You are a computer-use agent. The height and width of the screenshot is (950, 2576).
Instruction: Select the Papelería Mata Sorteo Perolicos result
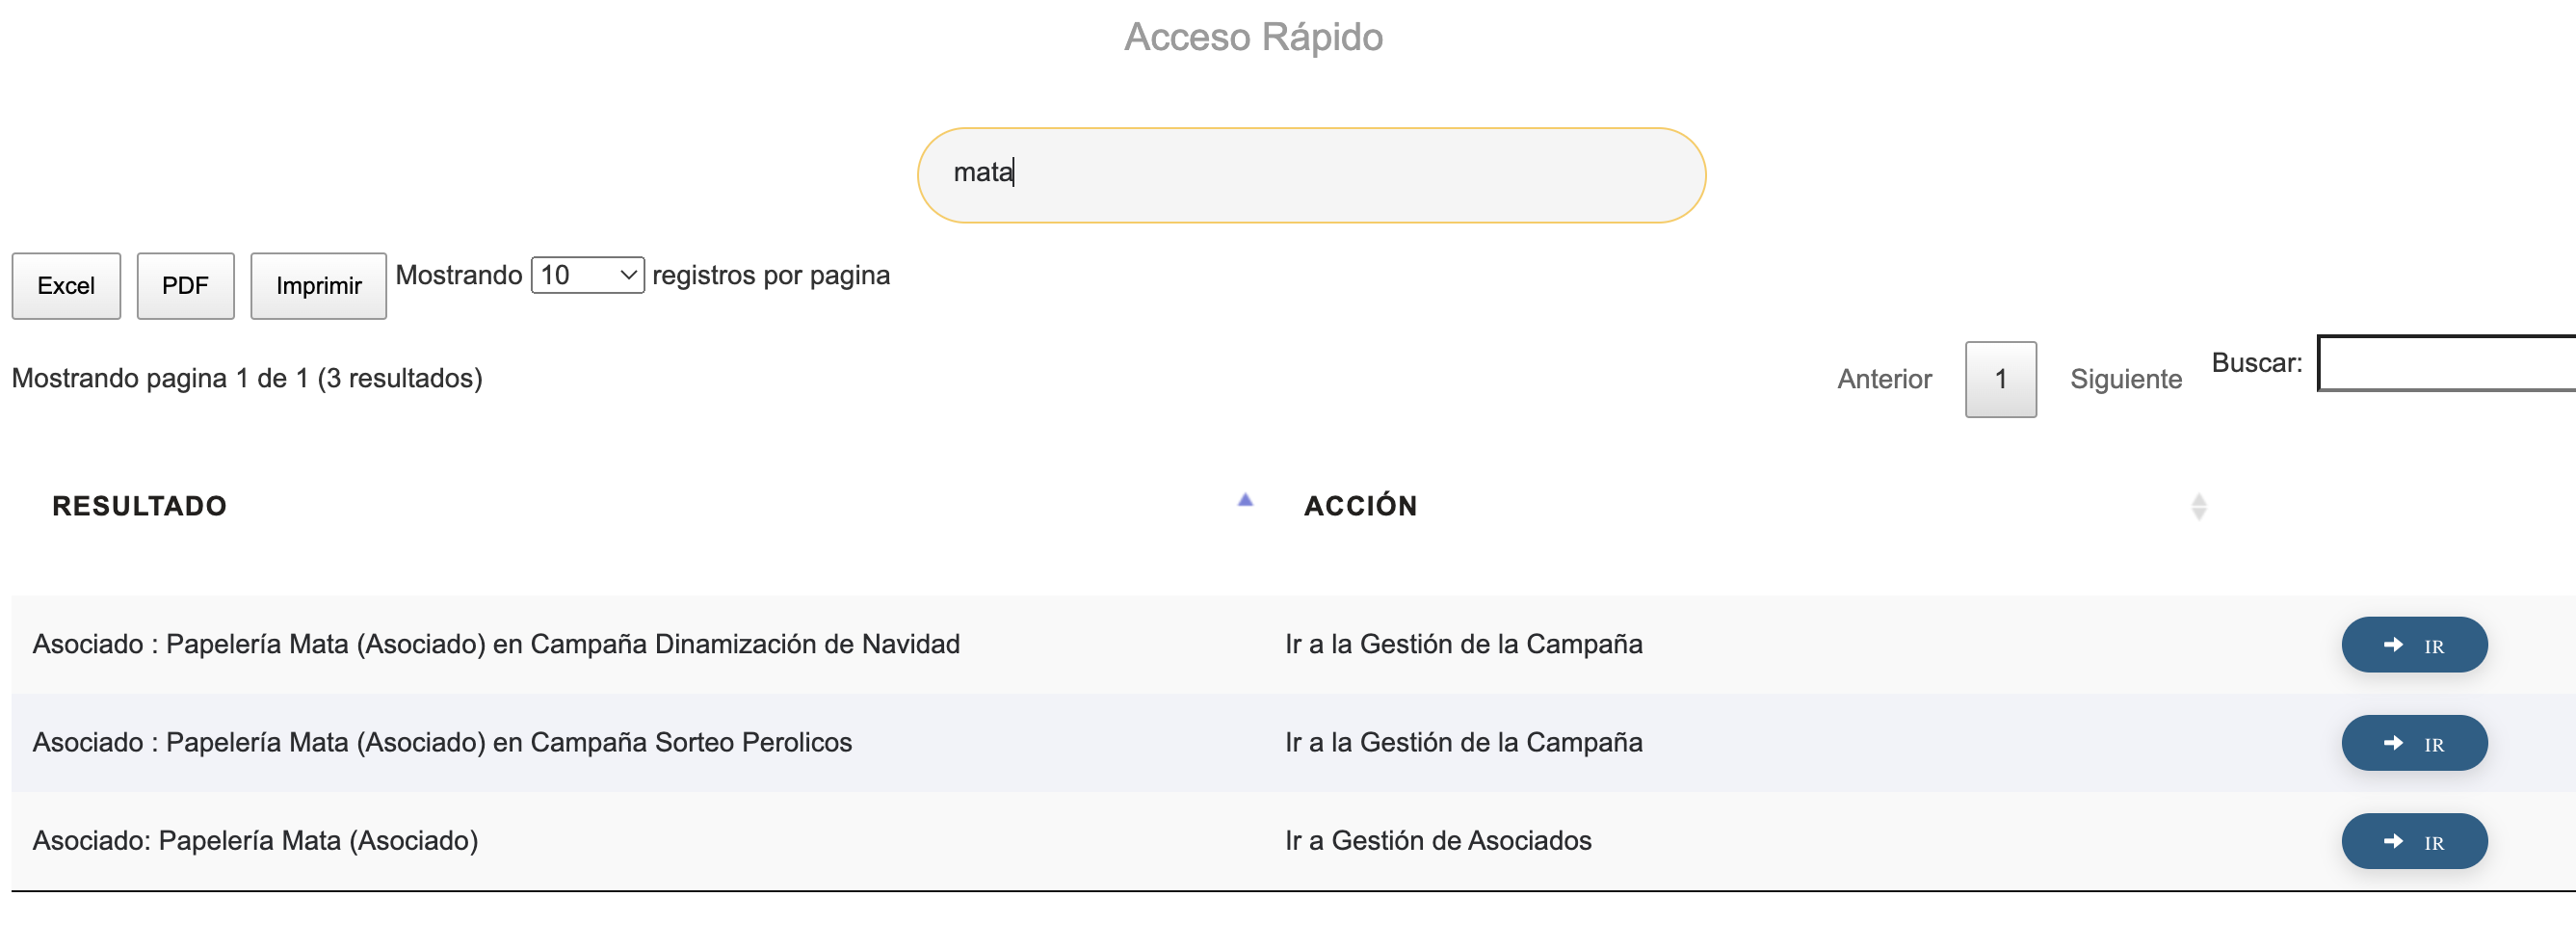coord(442,742)
